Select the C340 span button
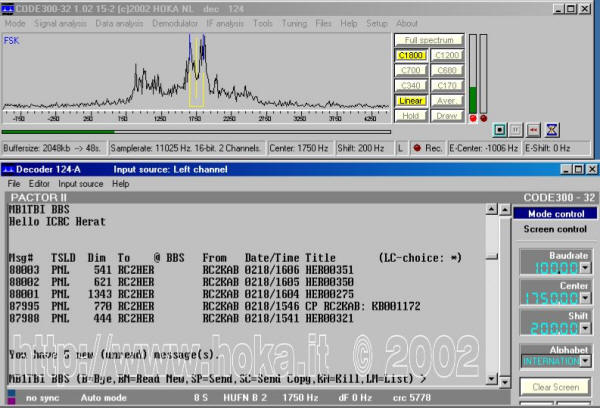This screenshot has height=408, width=600. 411,85
